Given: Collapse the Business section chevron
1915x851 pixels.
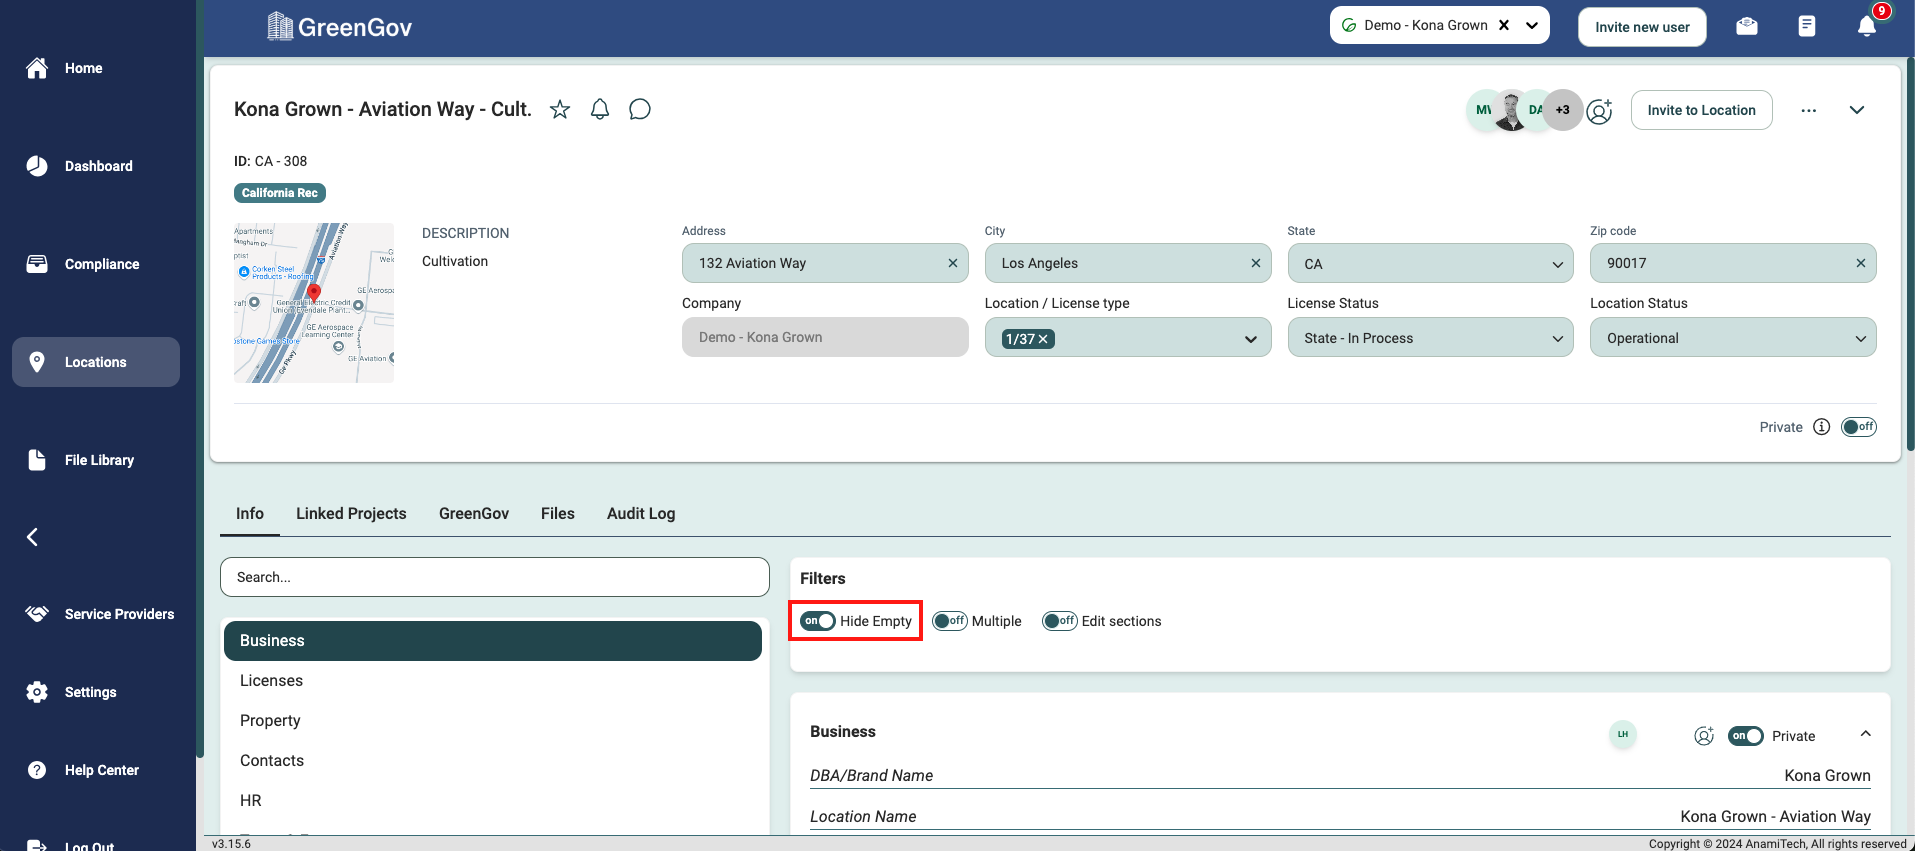Looking at the screenshot, I should point(1866,734).
